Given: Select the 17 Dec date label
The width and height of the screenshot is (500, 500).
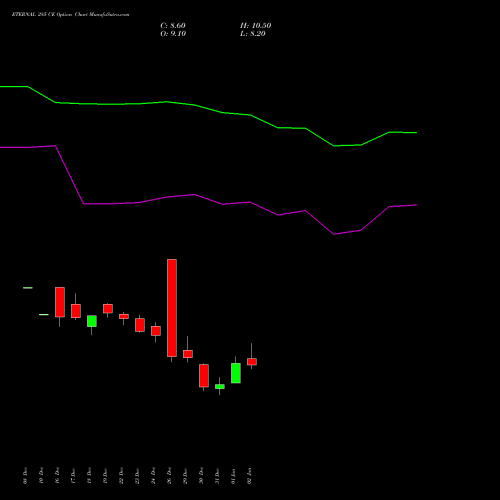Looking at the screenshot, I should [x=73, y=476].
